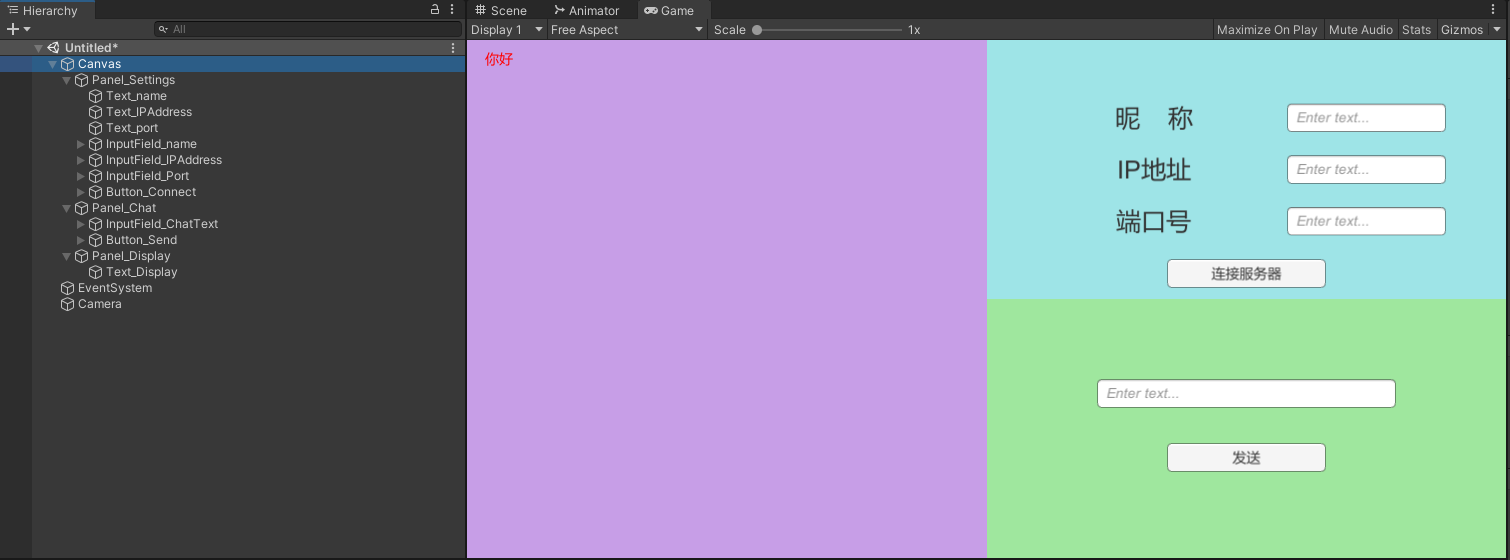
Task: Switch to the Animator tab
Action: (587, 10)
